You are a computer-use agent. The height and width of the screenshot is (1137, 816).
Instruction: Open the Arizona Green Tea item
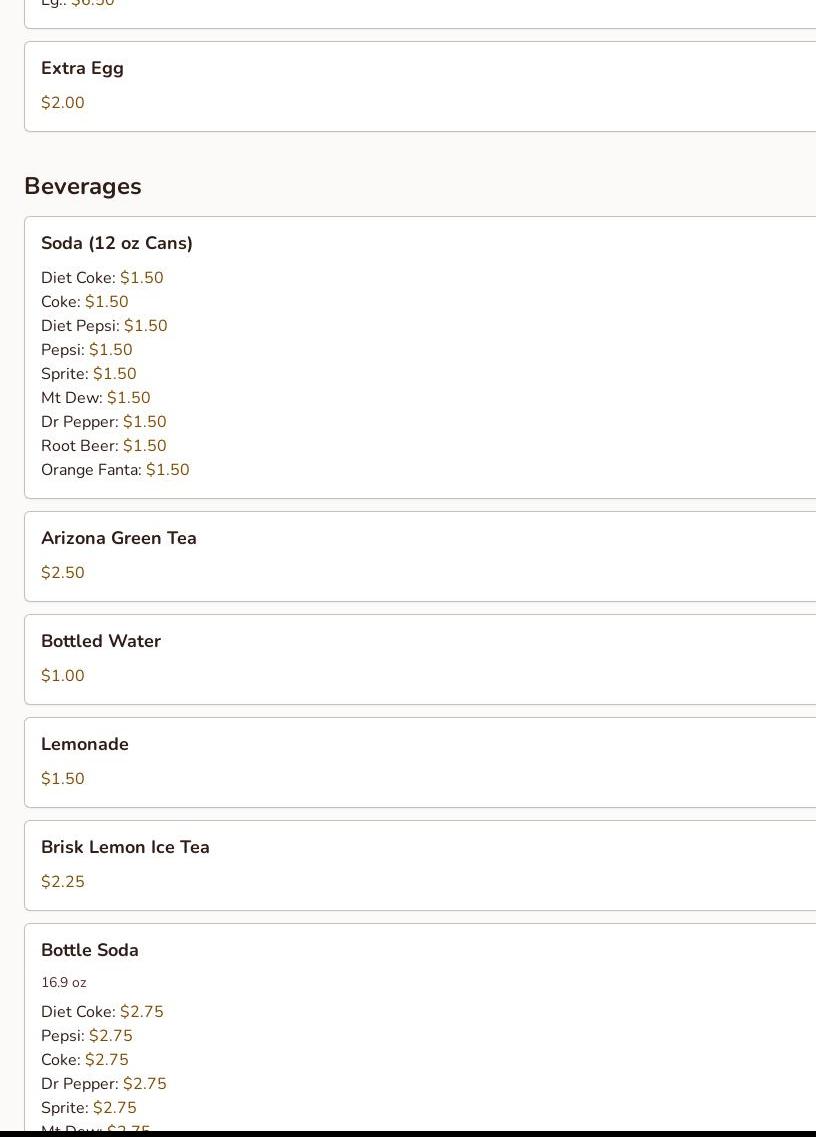pyautogui.click(x=118, y=539)
